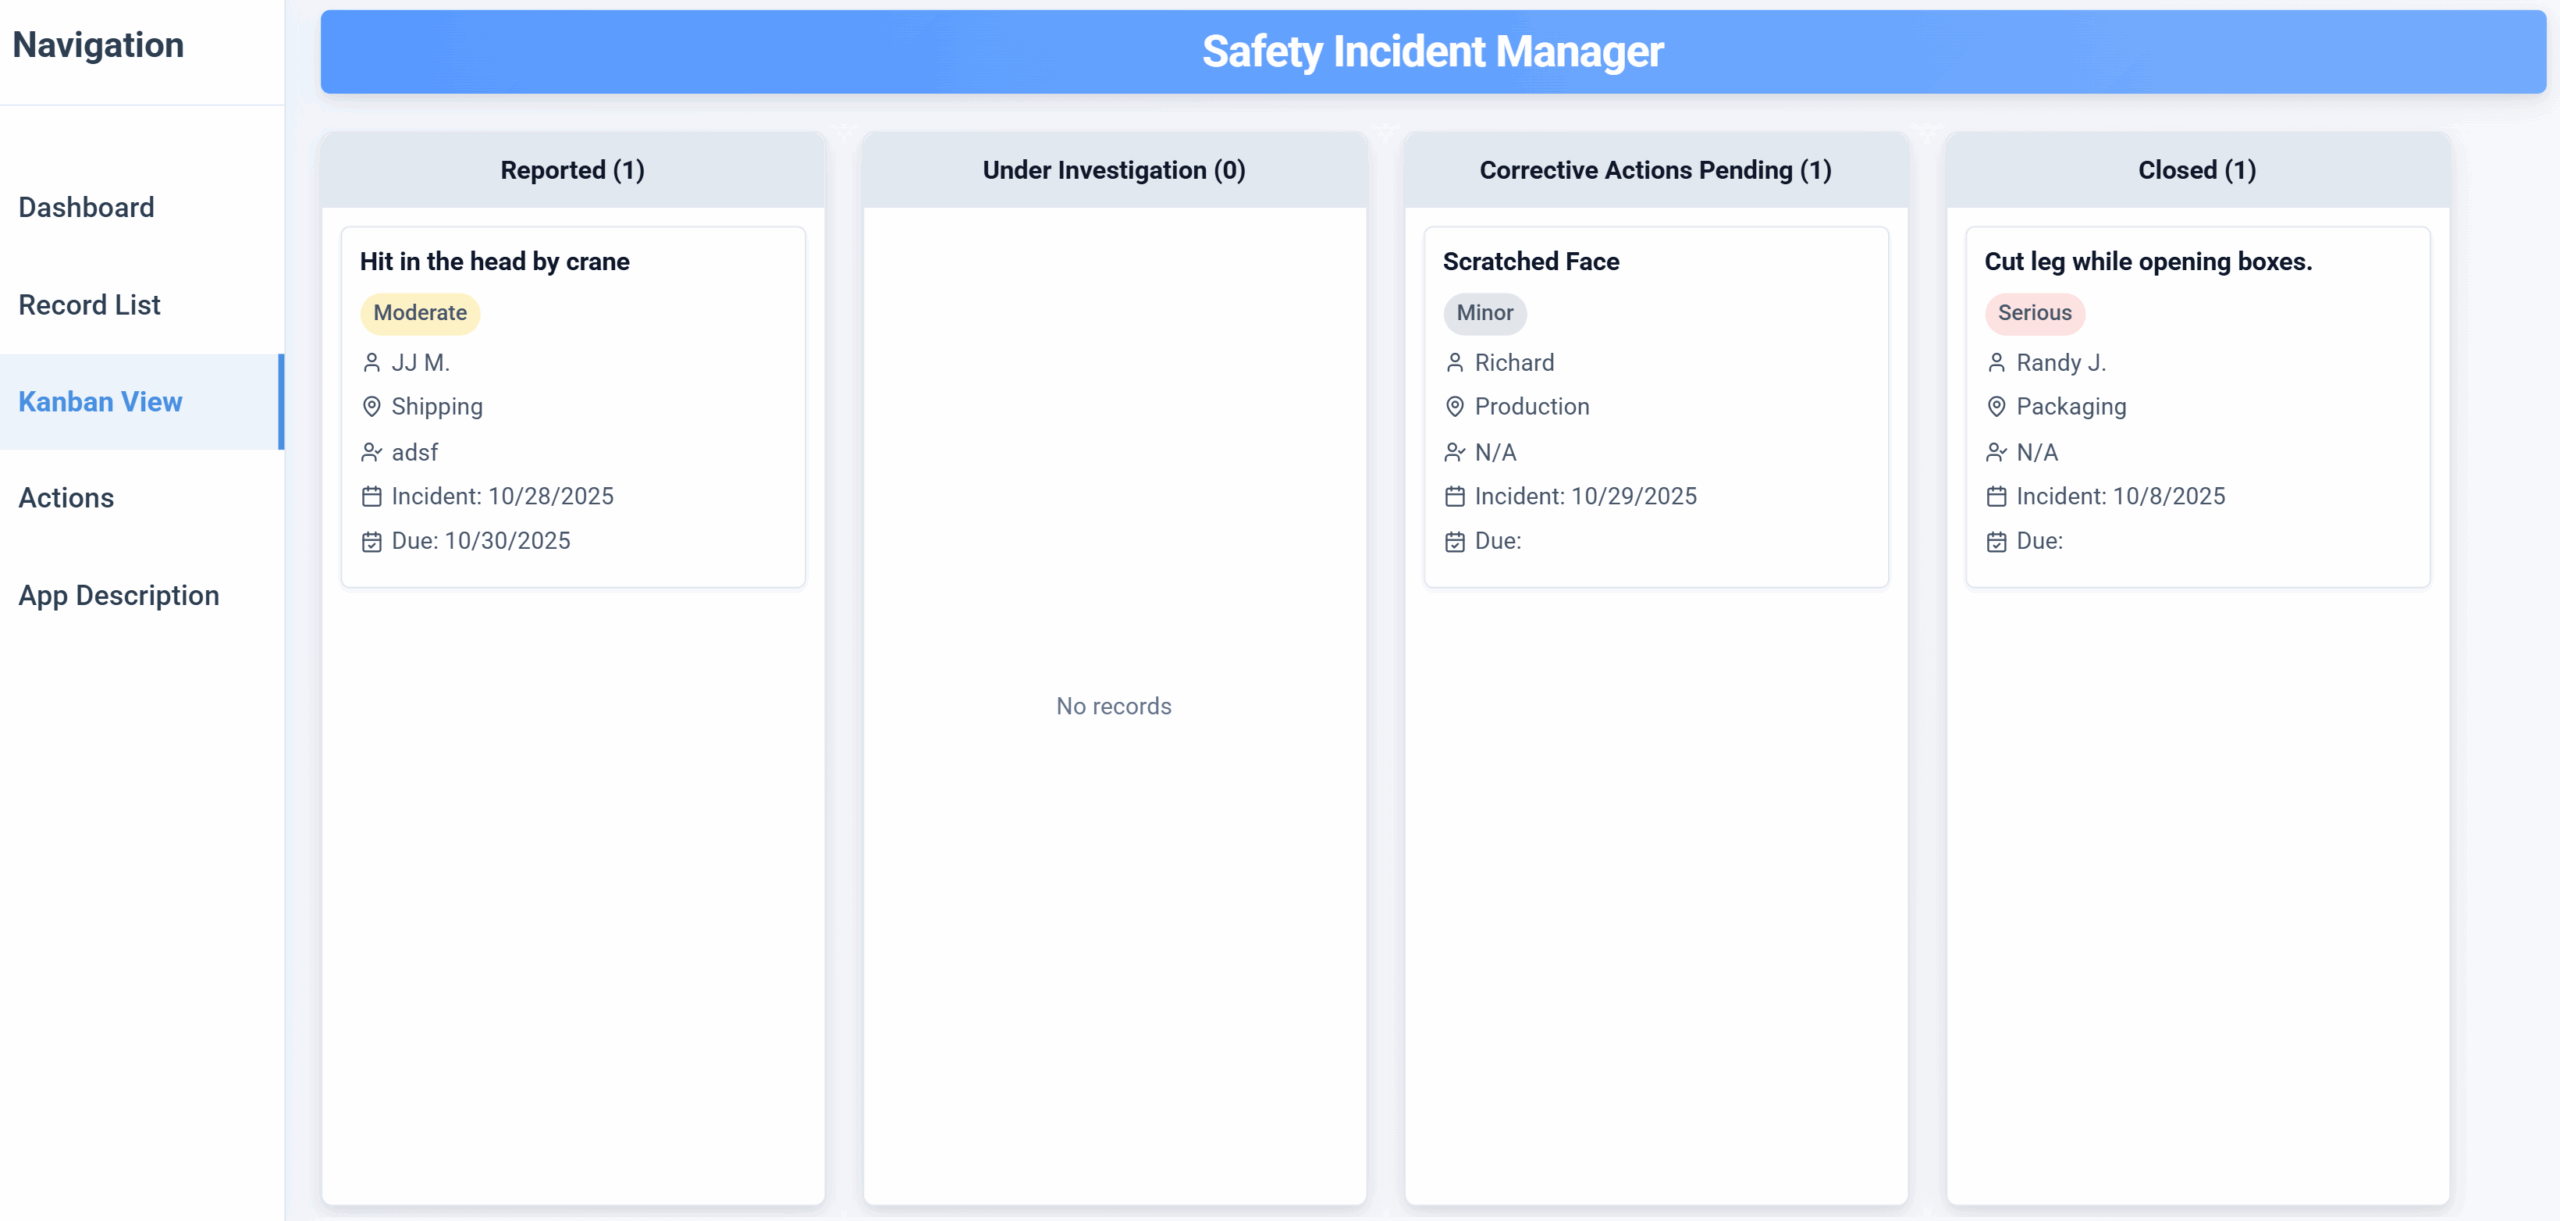Click the 'No records' placeholder text

pyautogui.click(x=1114, y=706)
